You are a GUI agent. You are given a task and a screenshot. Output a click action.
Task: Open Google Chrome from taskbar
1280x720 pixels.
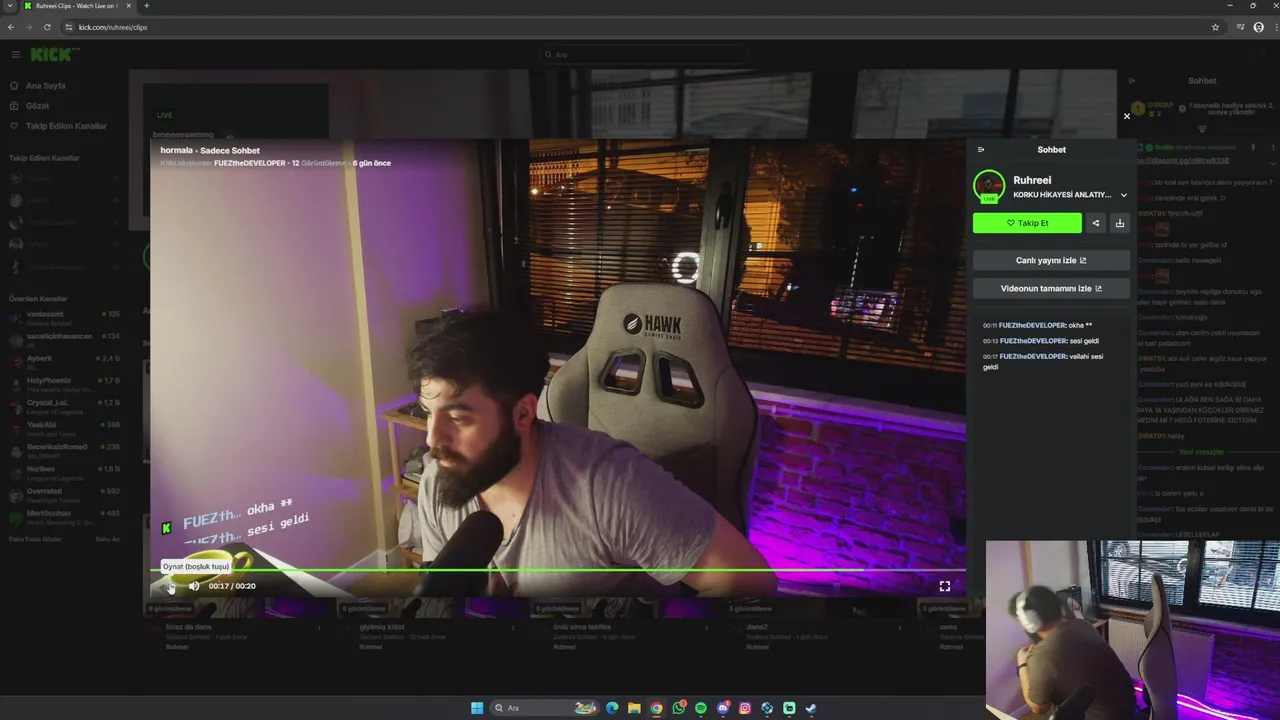656,708
